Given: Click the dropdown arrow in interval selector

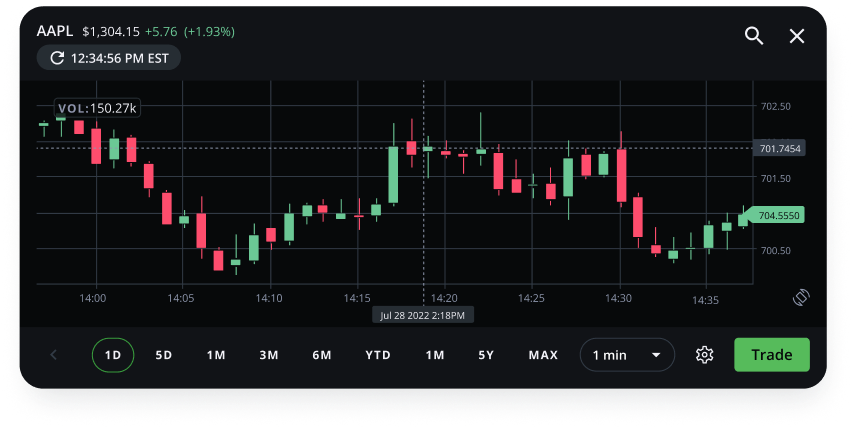Looking at the screenshot, I should click(657, 355).
